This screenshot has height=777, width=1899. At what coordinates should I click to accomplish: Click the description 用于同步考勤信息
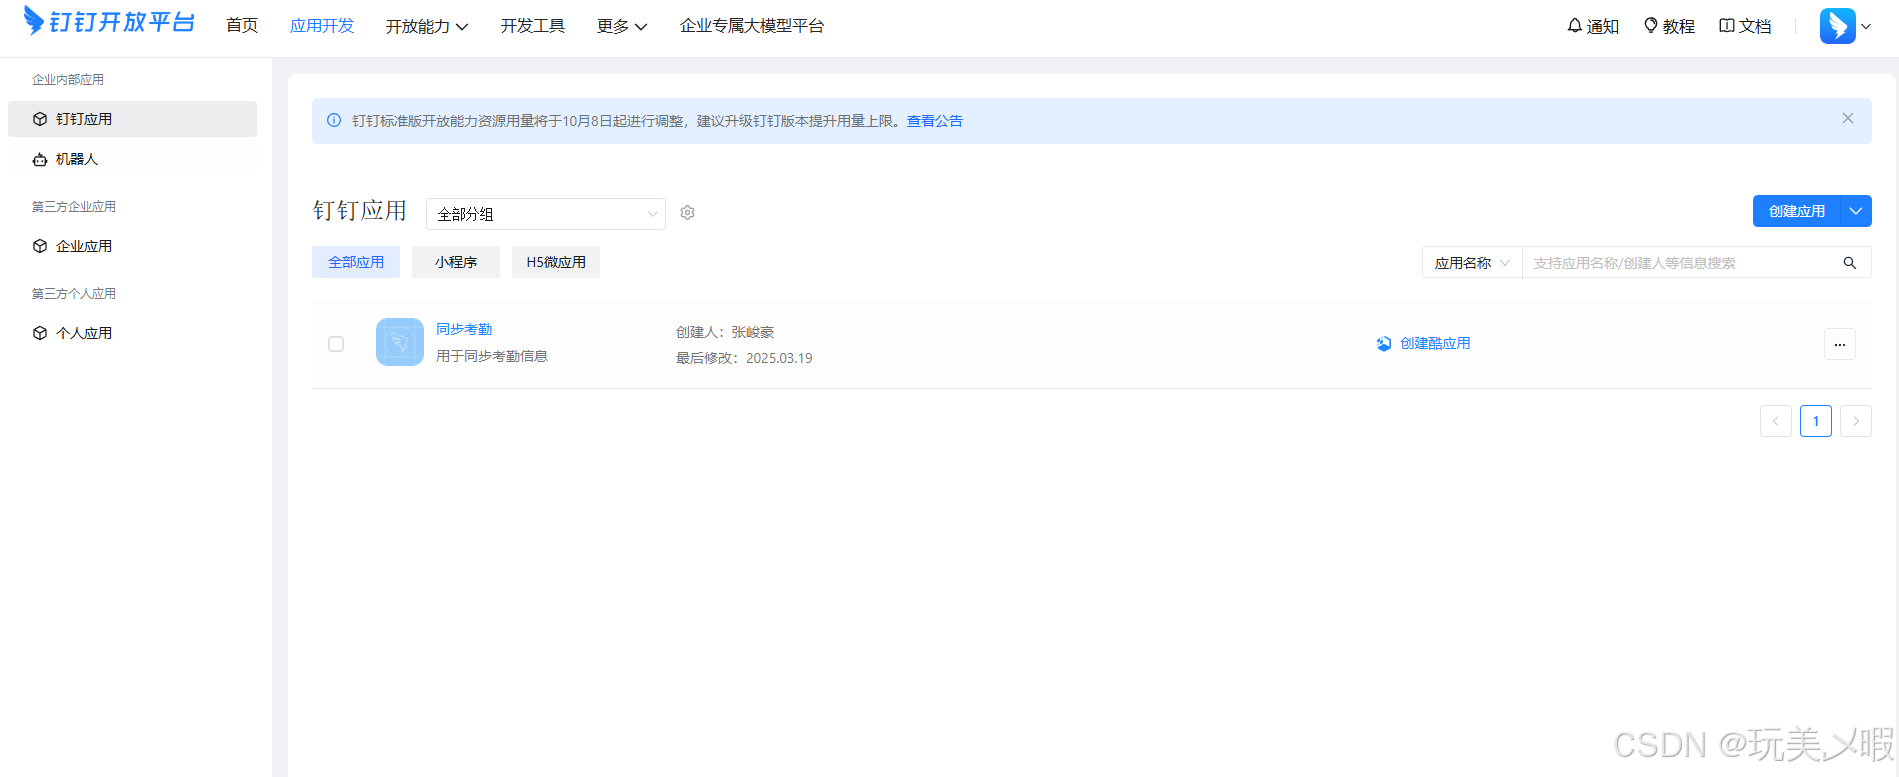(x=492, y=356)
